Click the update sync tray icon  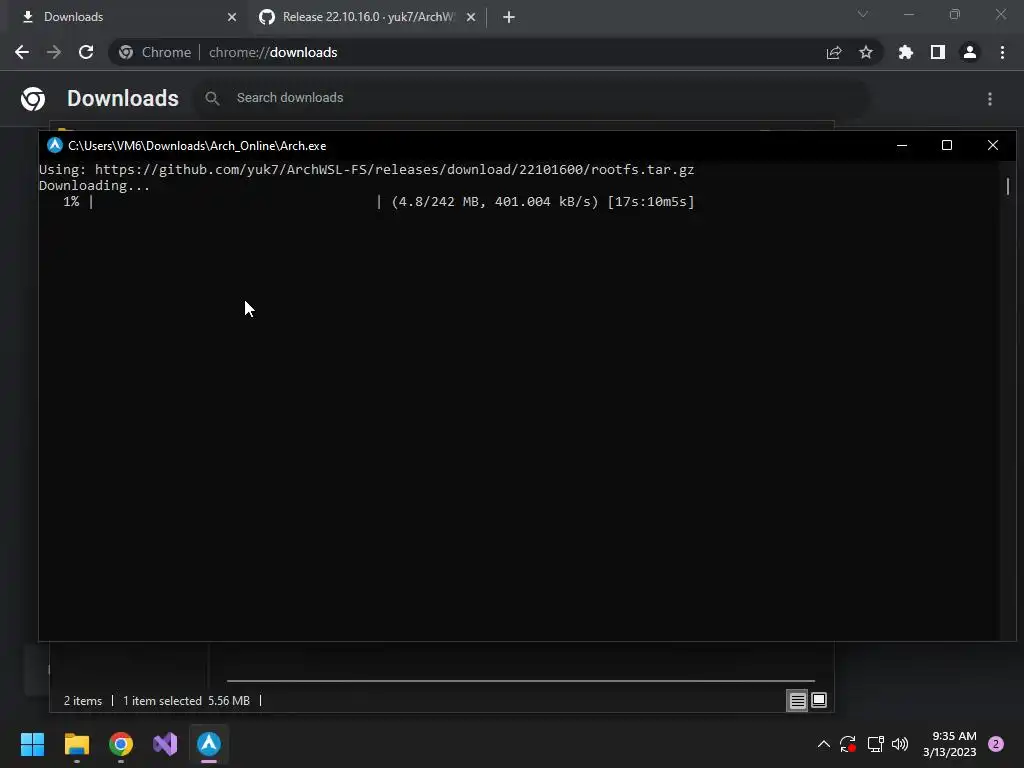[x=848, y=744]
